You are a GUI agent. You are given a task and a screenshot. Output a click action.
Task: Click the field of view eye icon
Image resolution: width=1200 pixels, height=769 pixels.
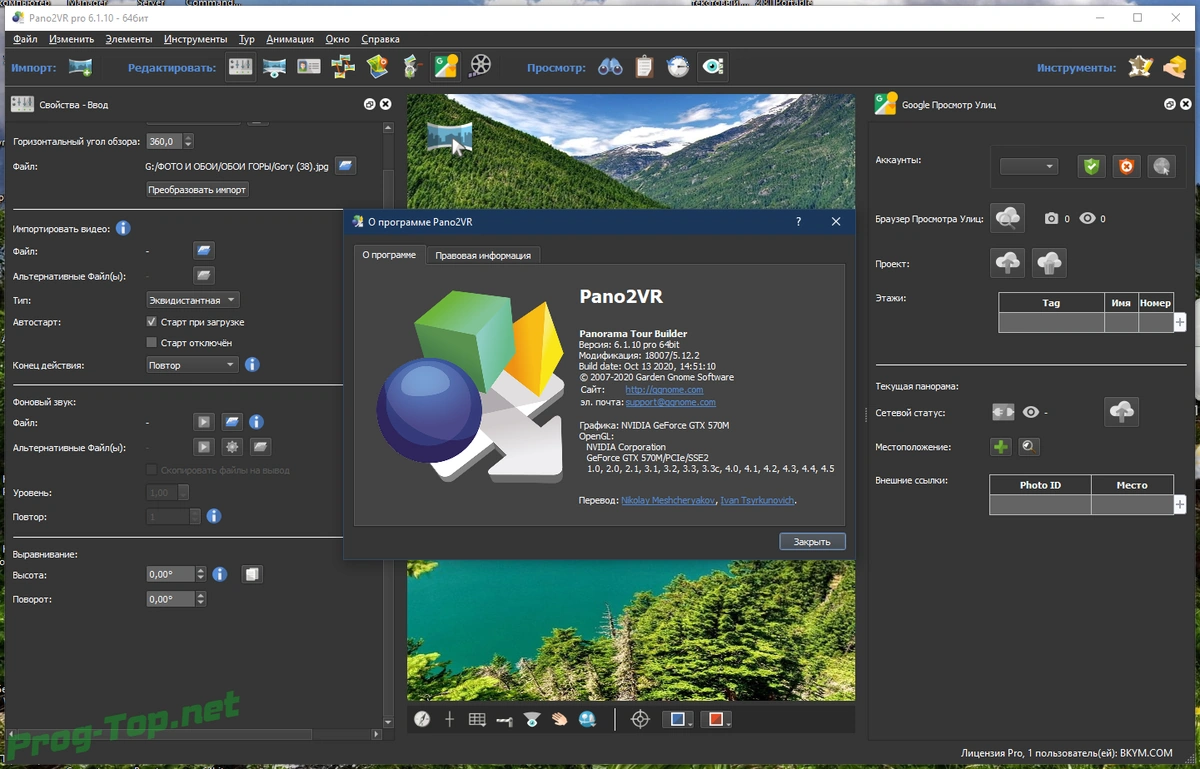tap(532, 719)
